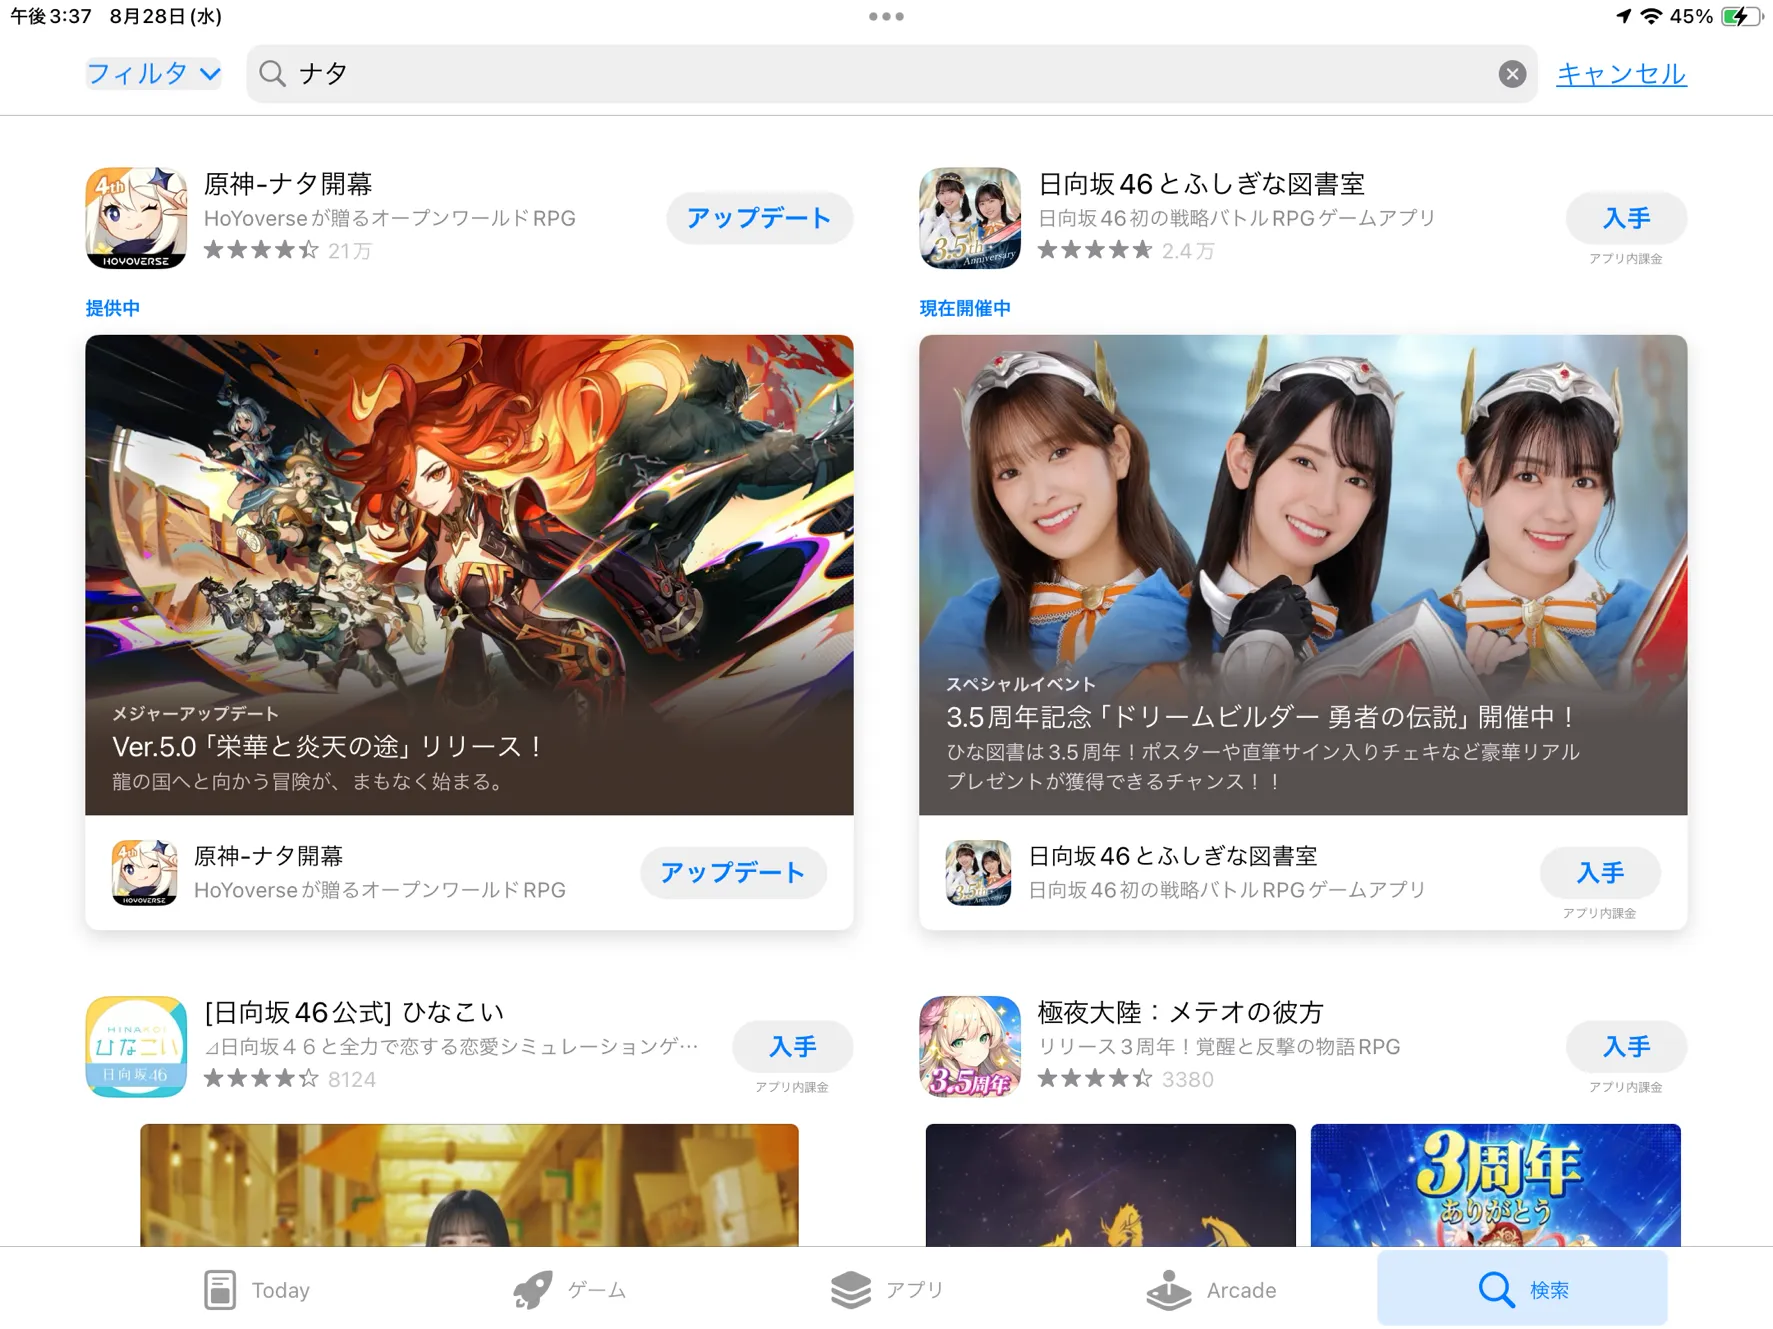
Task: Open the 3.5周年記念 ドリームビルダー event banner
Action: click(x=1303, y=574)
